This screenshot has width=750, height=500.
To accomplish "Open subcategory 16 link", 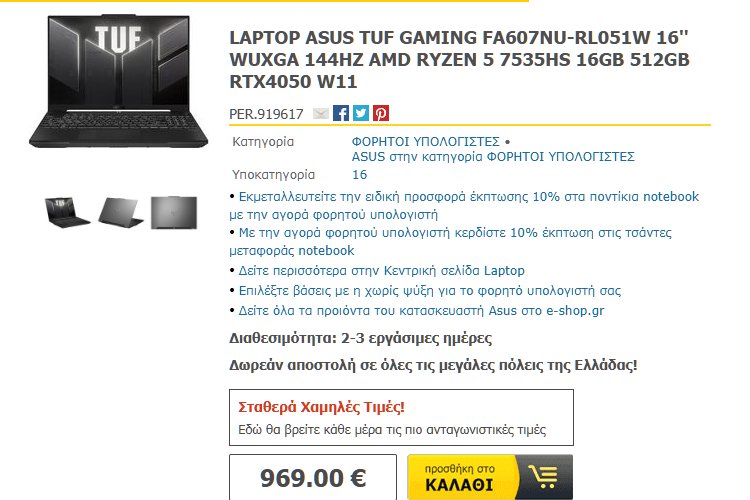I will click(360, 175).
